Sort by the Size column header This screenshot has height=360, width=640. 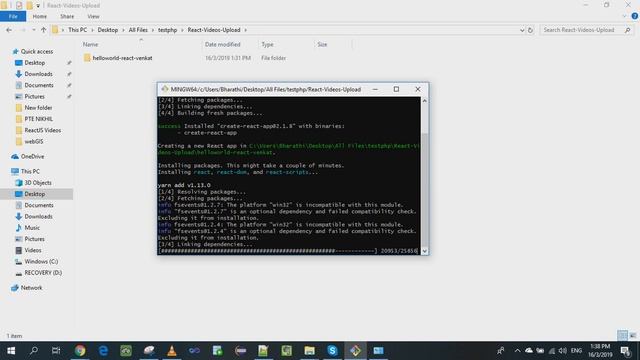coord(322,44)
